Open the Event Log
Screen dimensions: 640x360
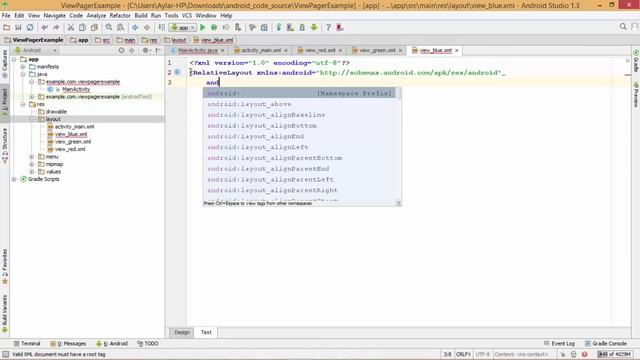click(x=559, y=344)
